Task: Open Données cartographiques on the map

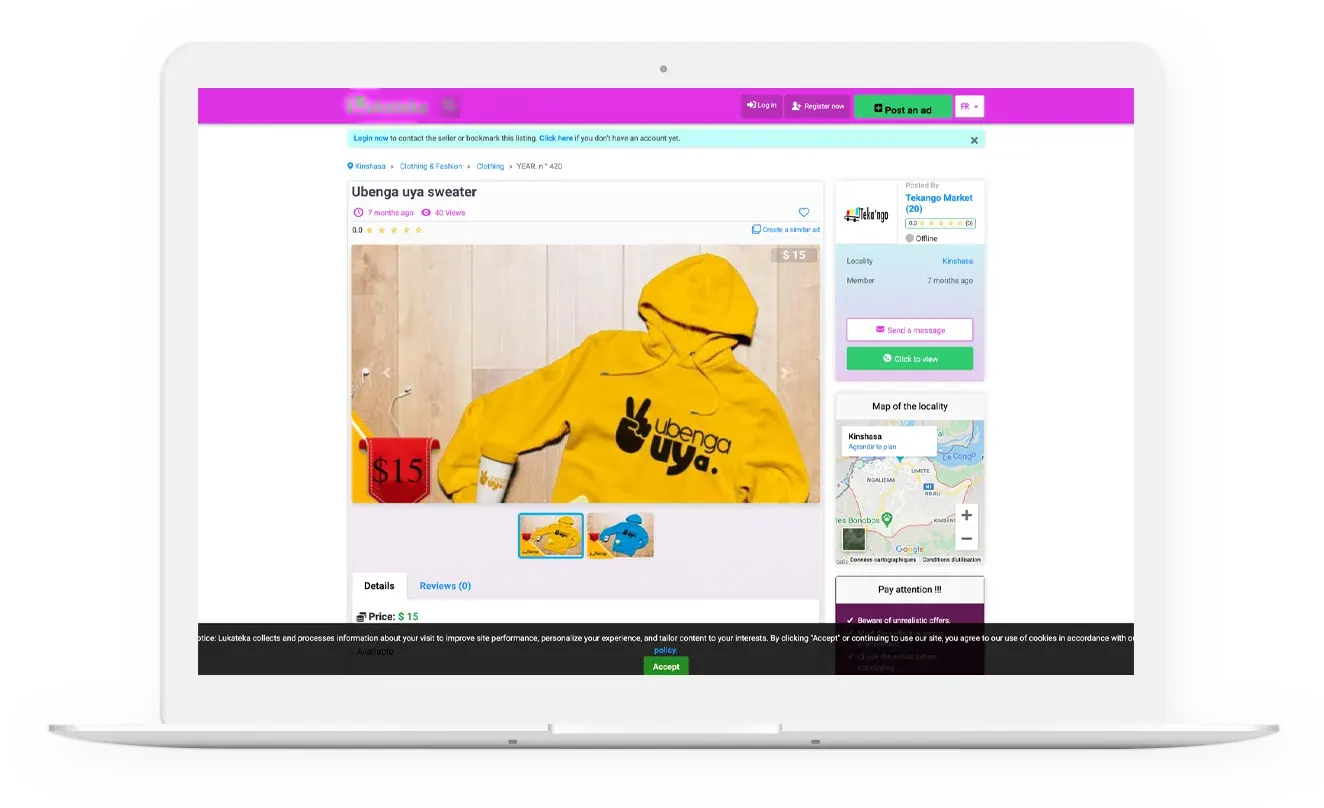Action: [x=883, y=560]
